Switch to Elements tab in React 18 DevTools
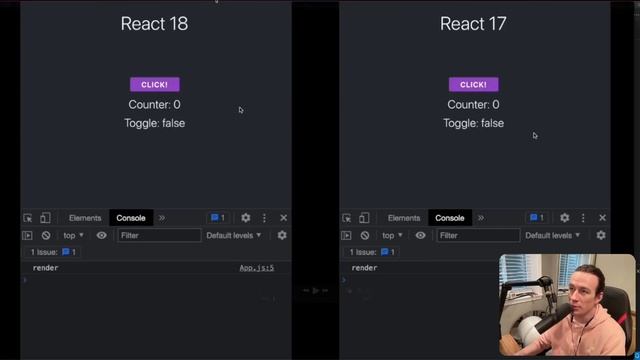640x360 pixels. (85, 218)
